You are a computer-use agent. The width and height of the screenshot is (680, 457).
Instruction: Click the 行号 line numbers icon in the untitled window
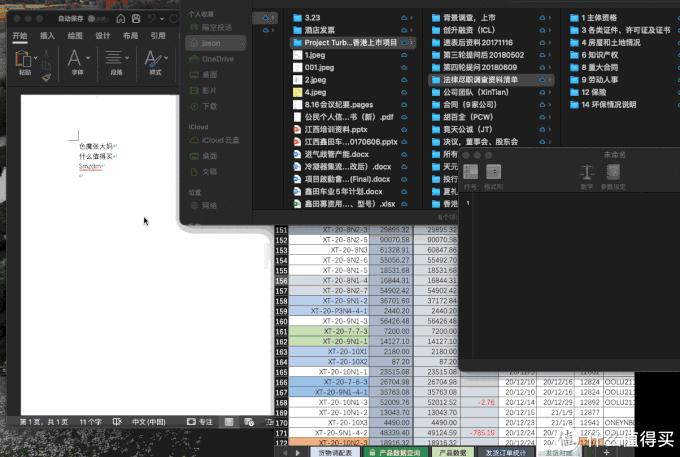point(471,172)
